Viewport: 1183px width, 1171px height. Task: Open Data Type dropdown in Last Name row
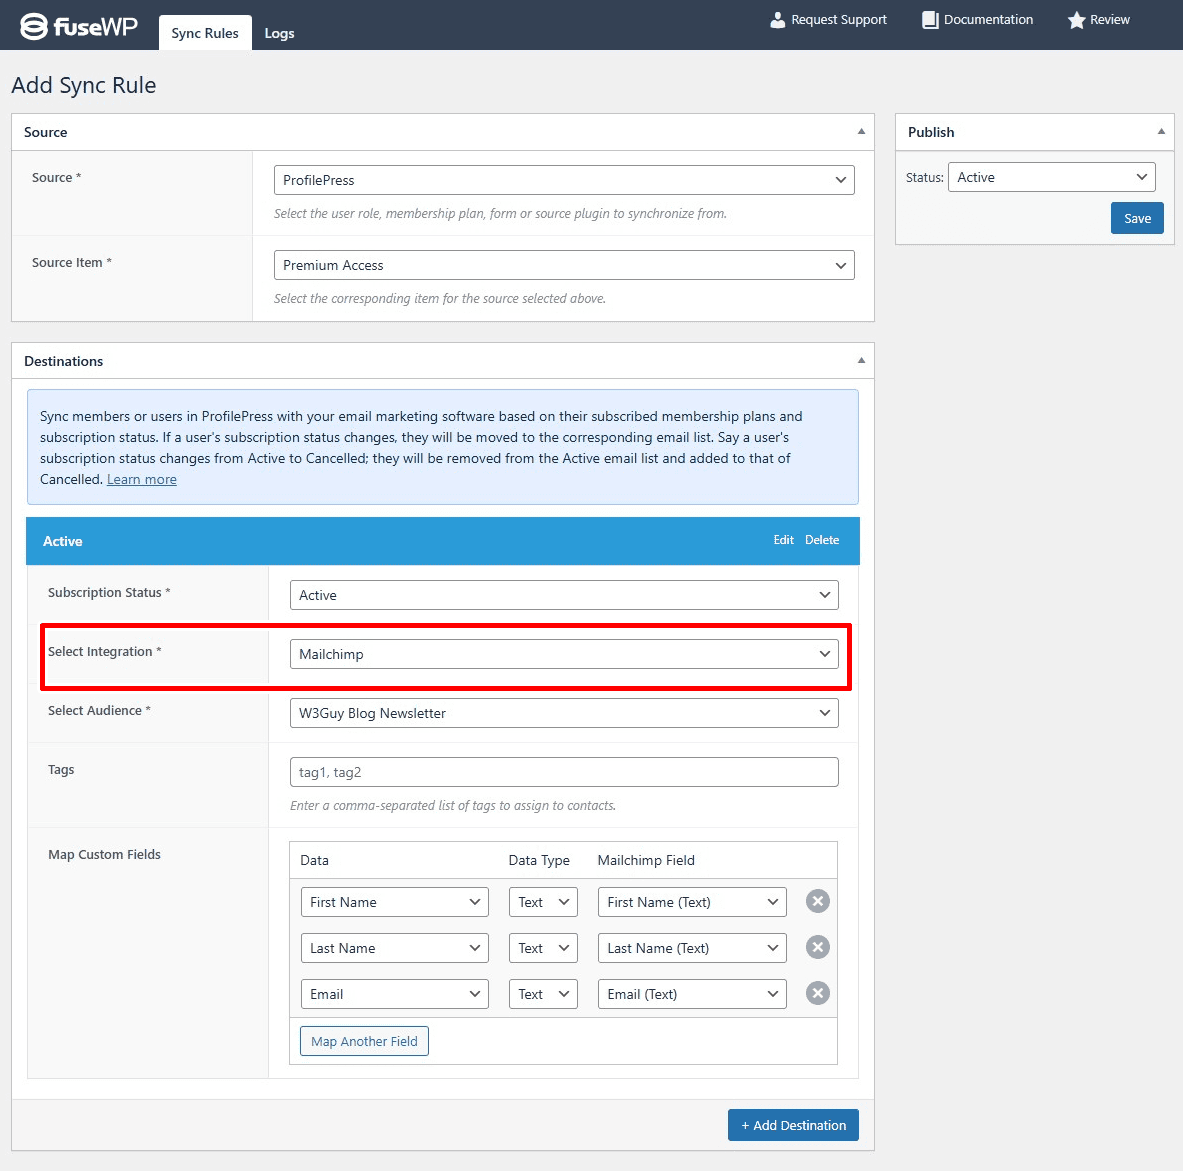pos(543,948)
